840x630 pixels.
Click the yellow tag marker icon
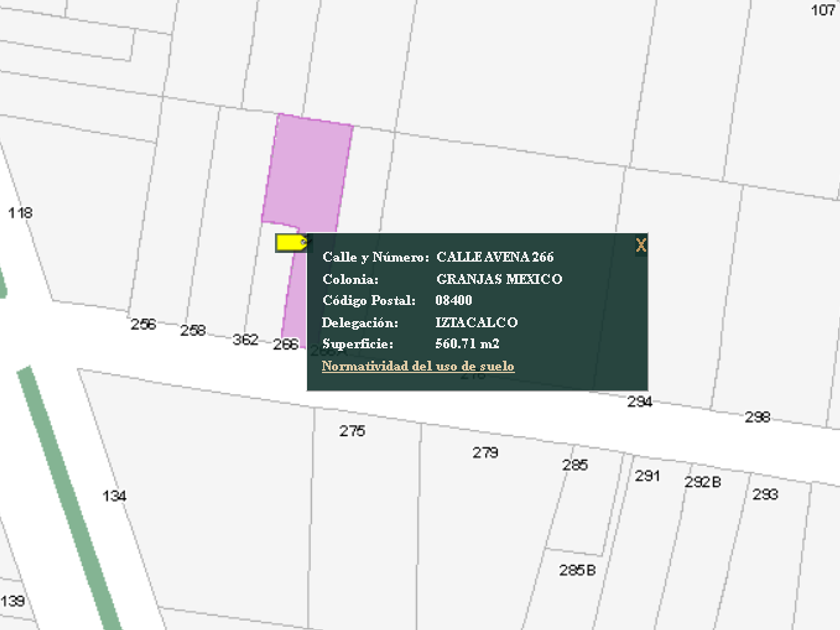pos(290,242)
